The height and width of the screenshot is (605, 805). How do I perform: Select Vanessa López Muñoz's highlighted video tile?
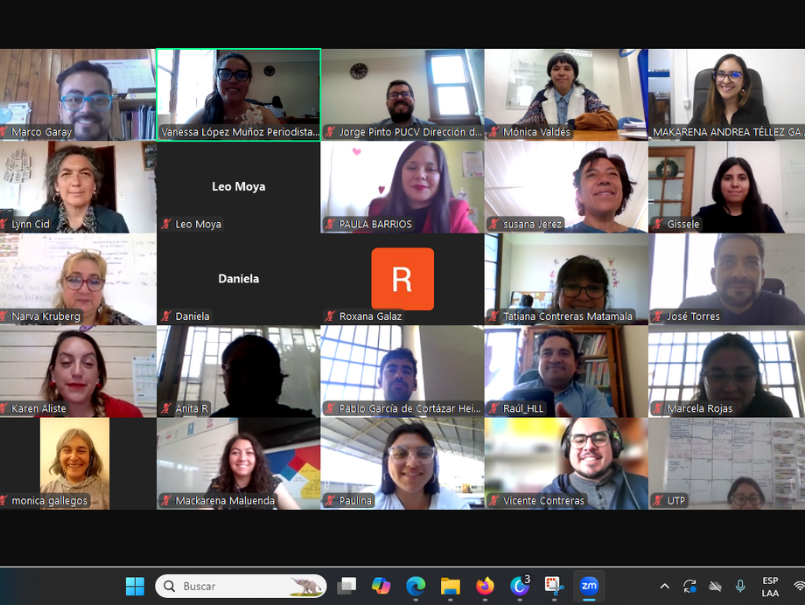click(238, 94)
